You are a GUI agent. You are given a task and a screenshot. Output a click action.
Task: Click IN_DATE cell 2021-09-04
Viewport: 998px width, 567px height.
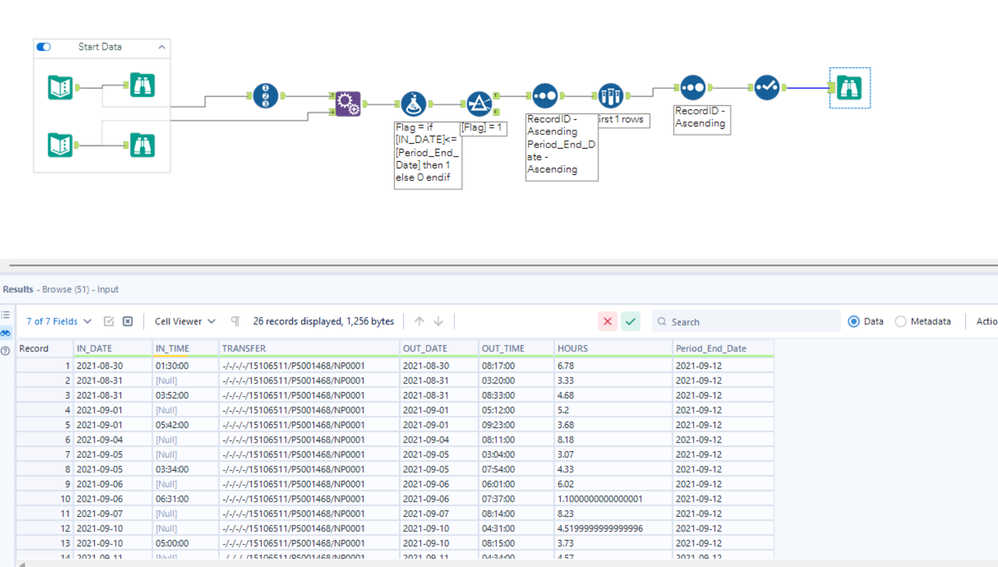tap(113, 440)
